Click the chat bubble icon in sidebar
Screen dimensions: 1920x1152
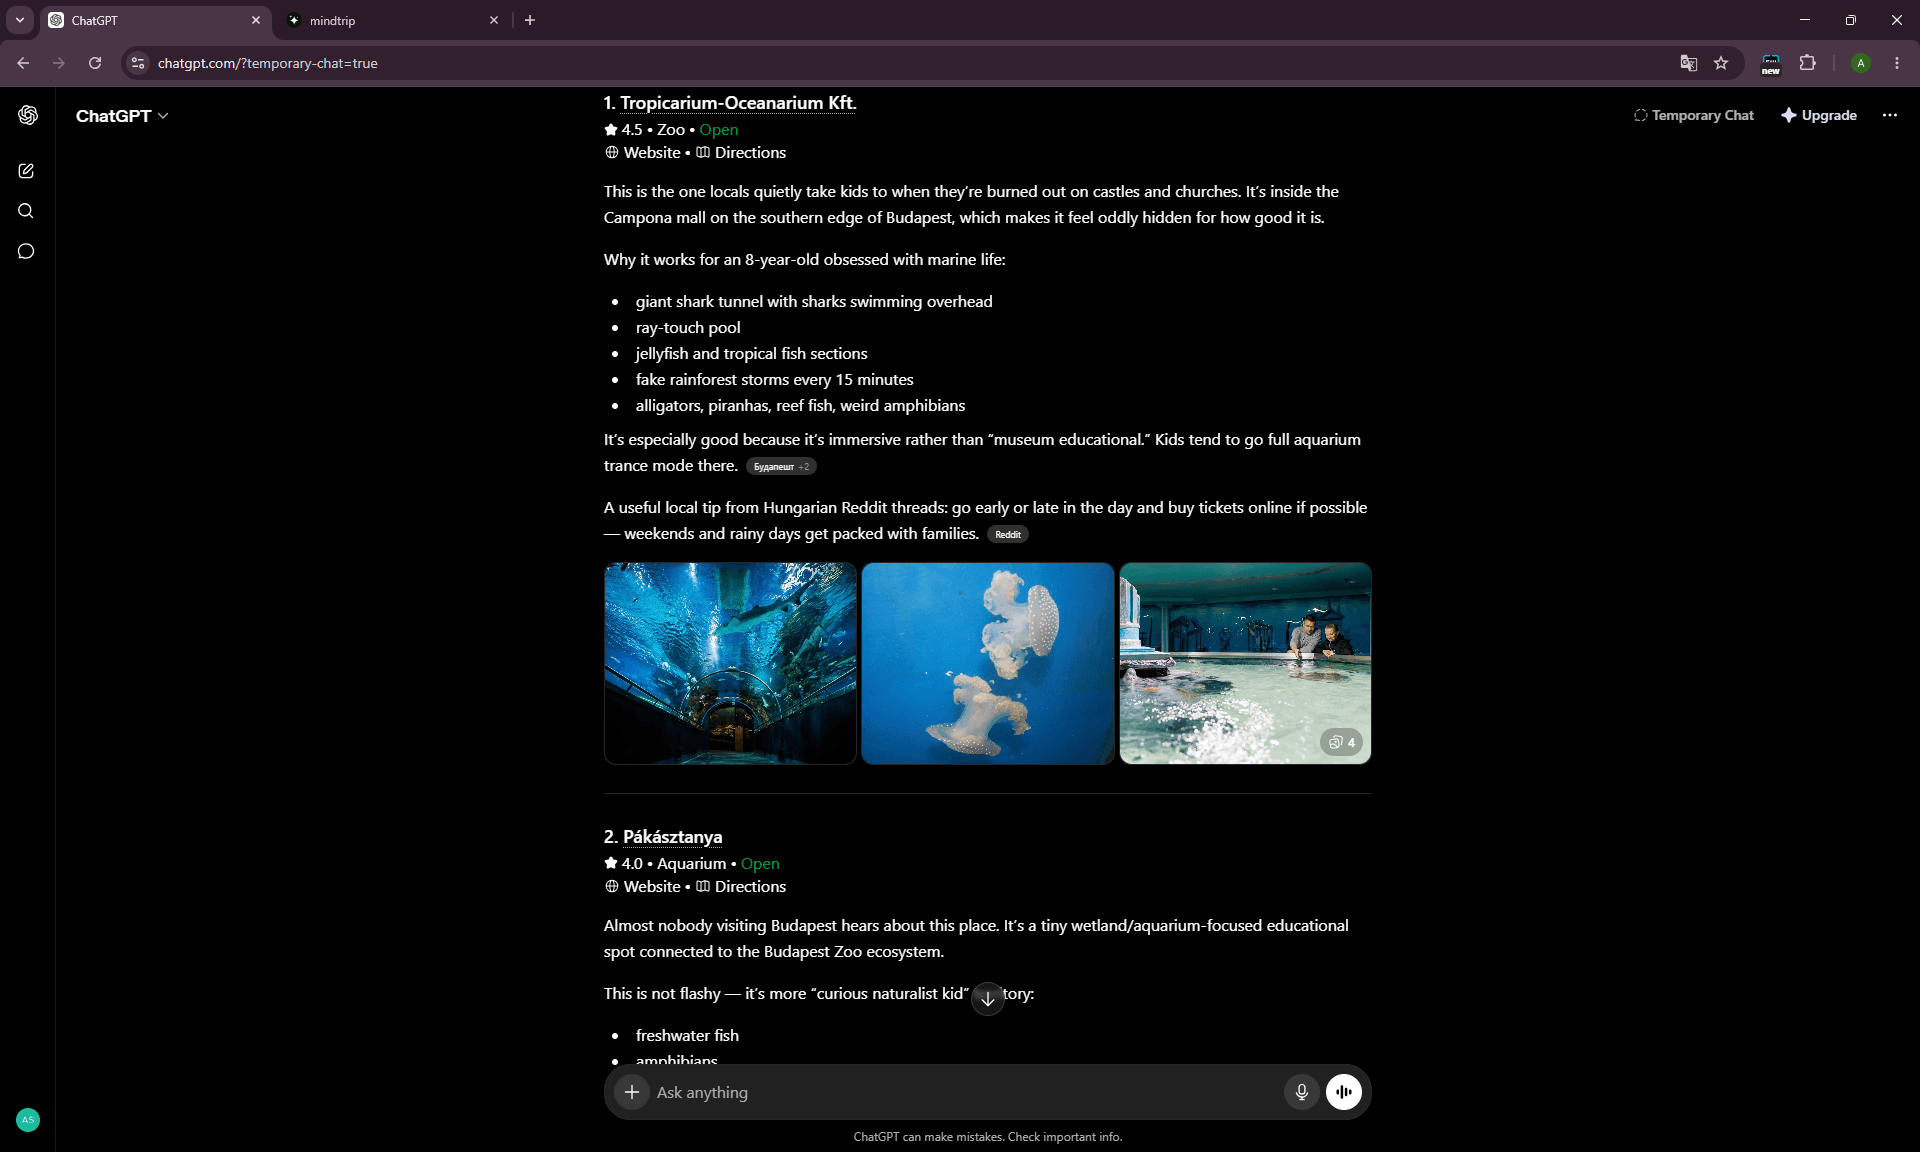[x=26, y=251]
